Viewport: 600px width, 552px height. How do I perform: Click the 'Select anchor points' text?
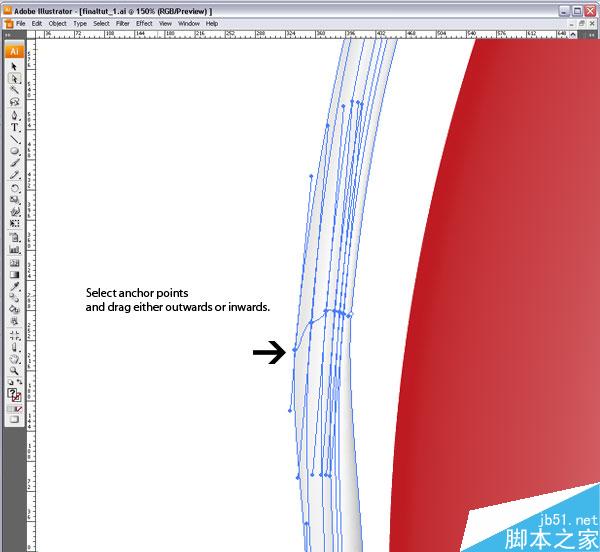tap(137, 293)
